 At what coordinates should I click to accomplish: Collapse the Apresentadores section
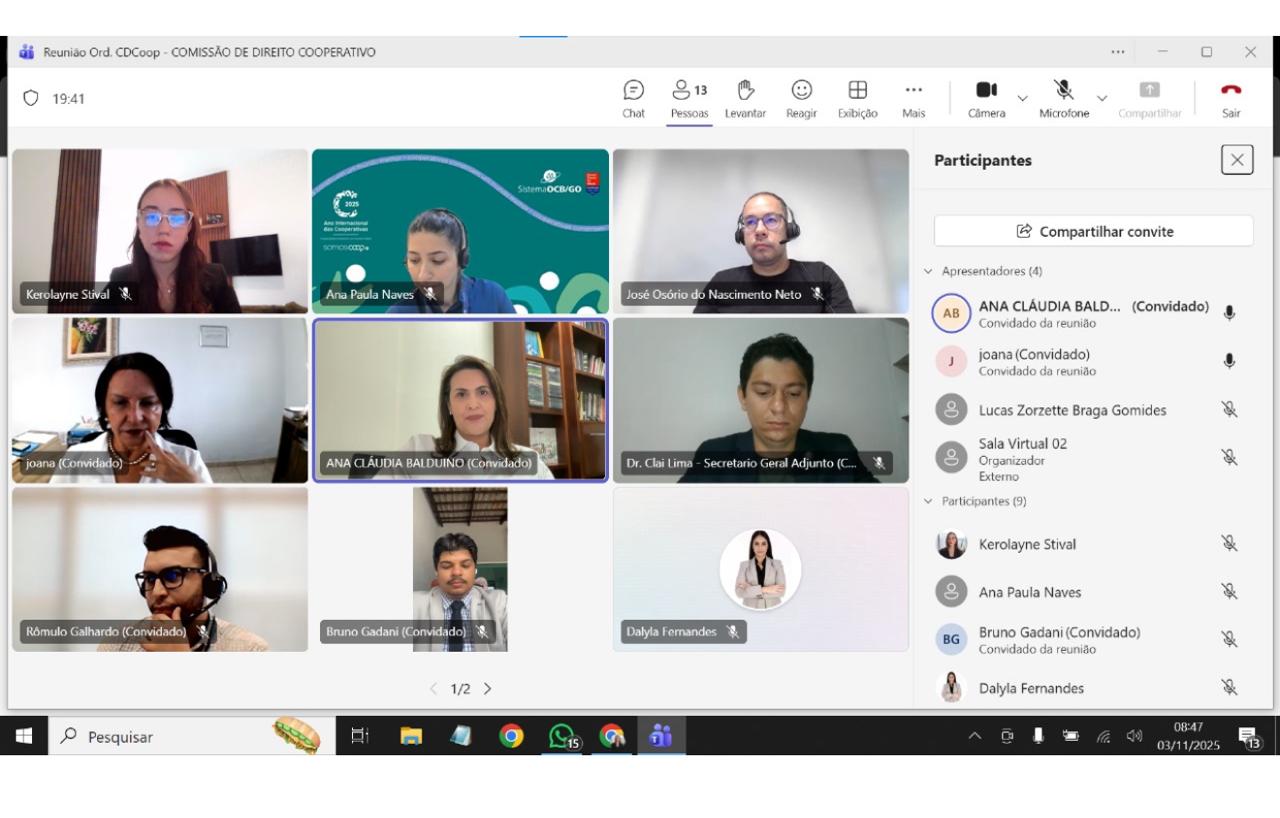click(928, 271)
